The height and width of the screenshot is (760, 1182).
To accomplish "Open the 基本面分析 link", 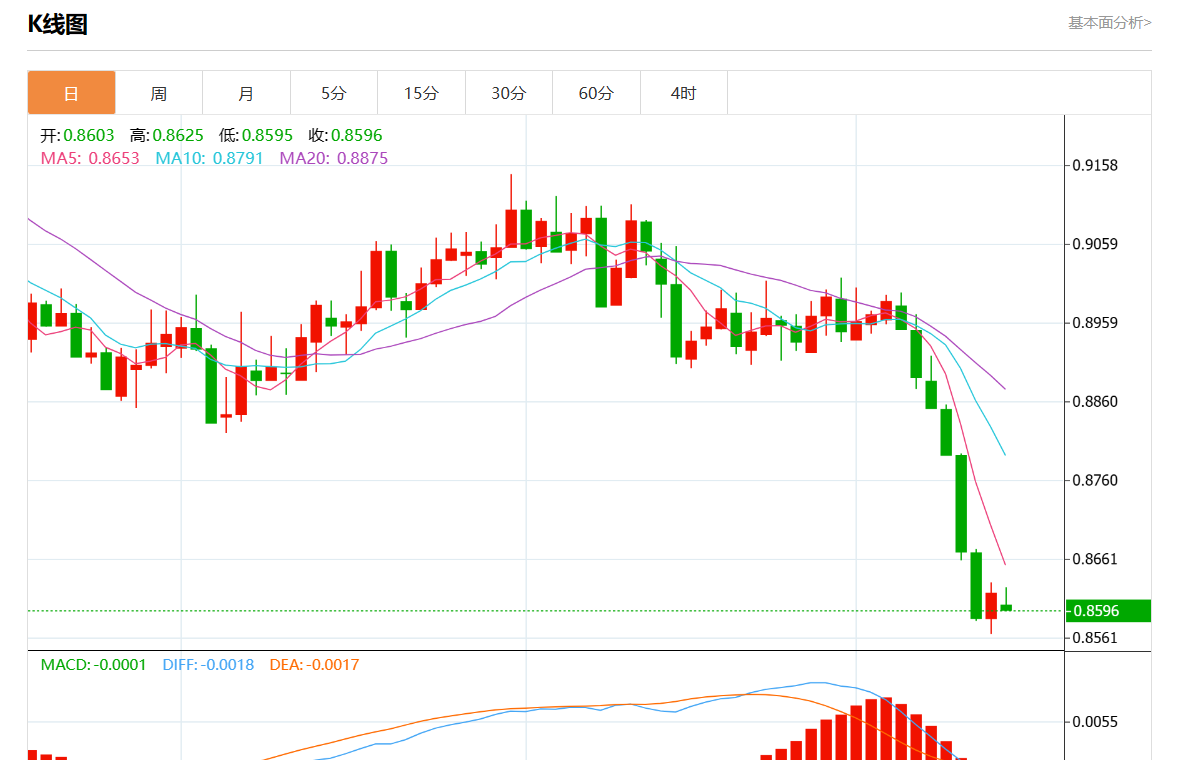I will click(1110, 23).
